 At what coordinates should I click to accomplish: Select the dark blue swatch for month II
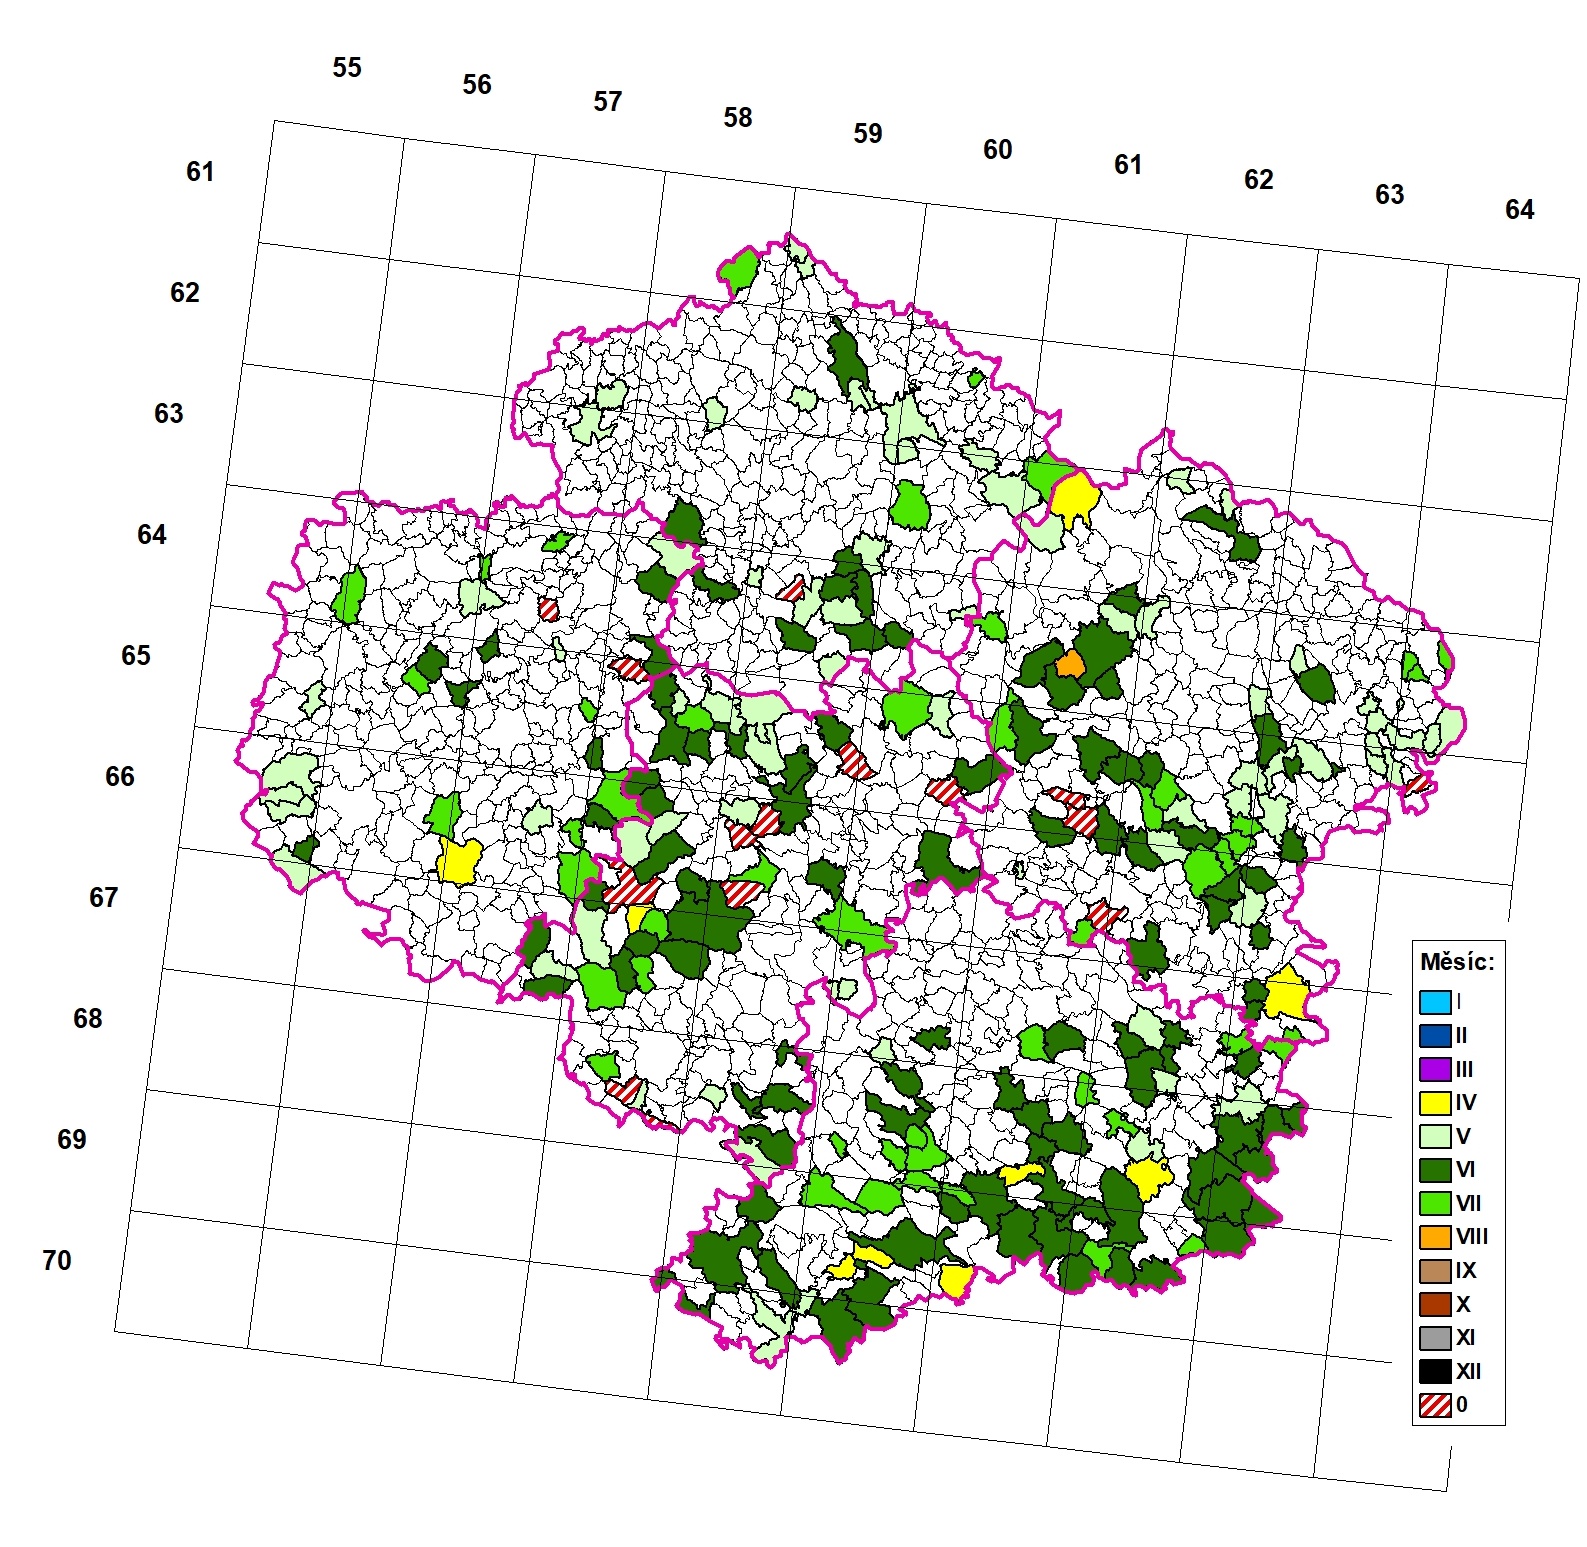pyautogui.click(x=1435, y=1035)
